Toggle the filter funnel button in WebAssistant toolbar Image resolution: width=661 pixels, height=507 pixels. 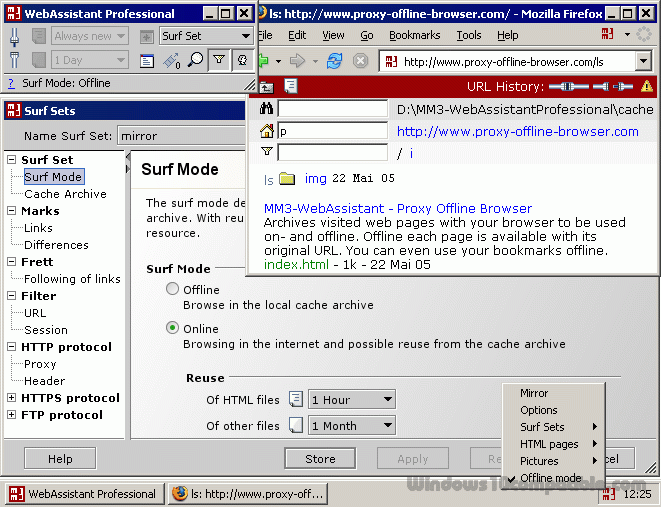click(x=219, y=60)
